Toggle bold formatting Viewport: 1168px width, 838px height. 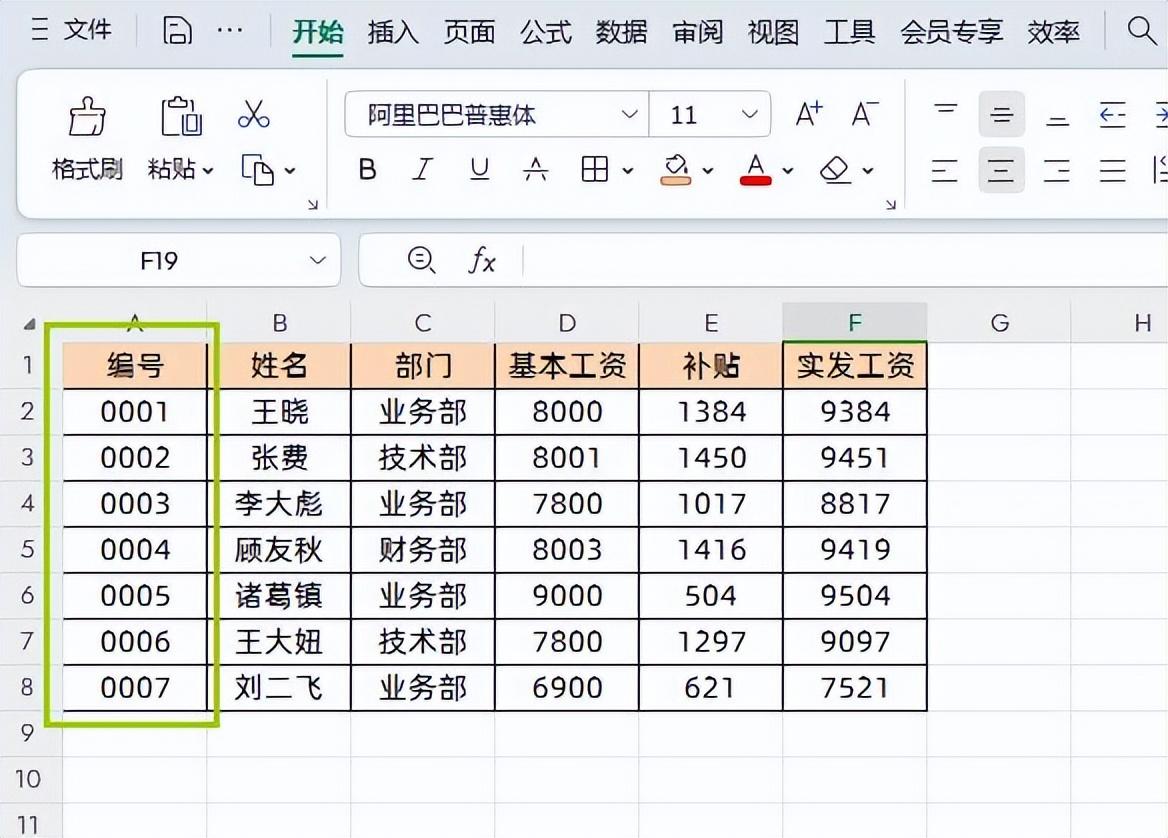[367, 170]
